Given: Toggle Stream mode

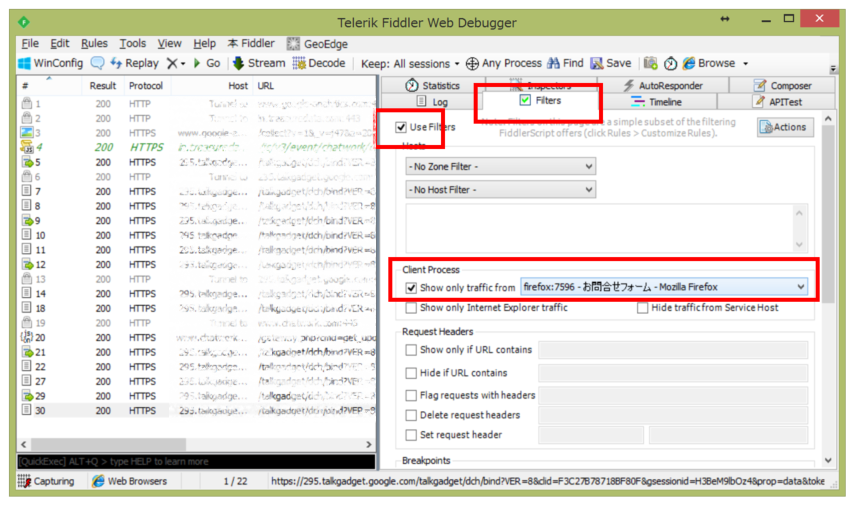Looking at the screenshot, I should click(x=259, y=64).
